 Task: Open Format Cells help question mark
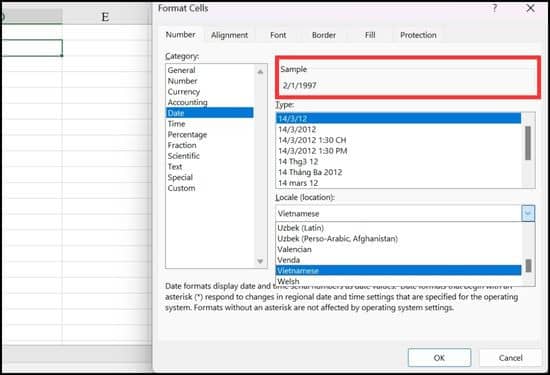point(494,8)
